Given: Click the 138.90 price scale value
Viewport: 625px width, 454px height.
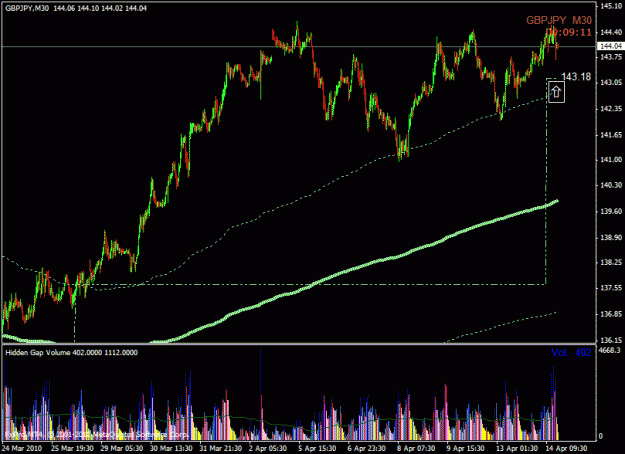Looking at the screenshot, I should [611, 238].
